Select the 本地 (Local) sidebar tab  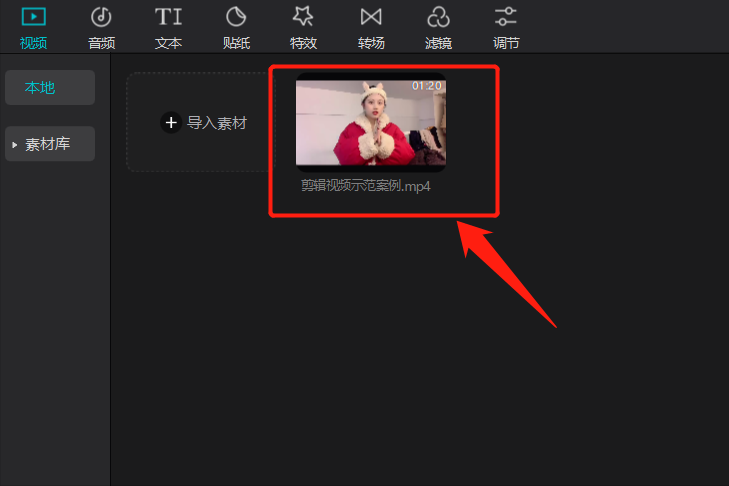click(x=50, y=87)
